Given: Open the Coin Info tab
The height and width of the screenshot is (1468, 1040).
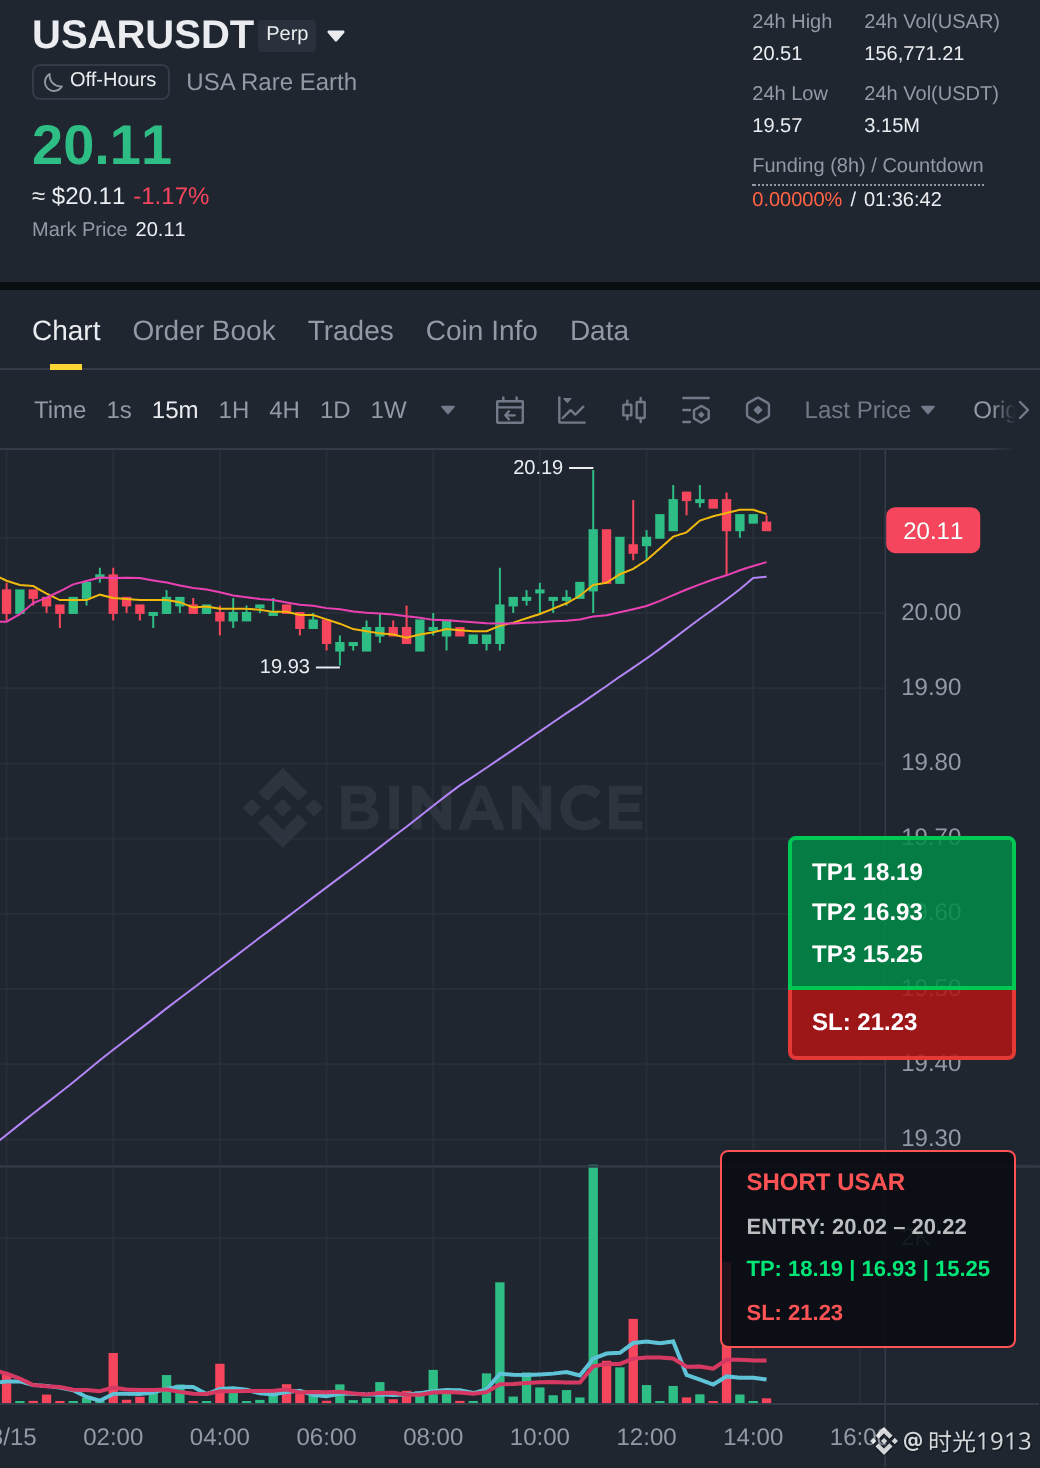Looking at the screenshot, I should point(482,331).
